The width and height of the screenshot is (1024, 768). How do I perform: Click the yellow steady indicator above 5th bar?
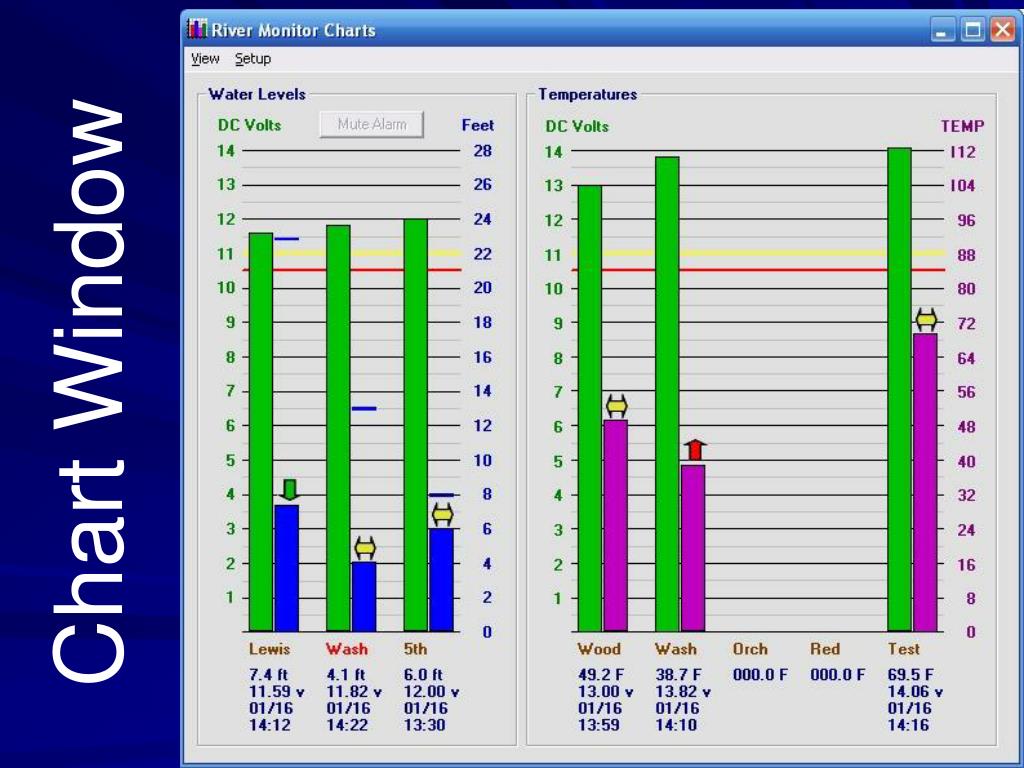[x=442, y=514]
